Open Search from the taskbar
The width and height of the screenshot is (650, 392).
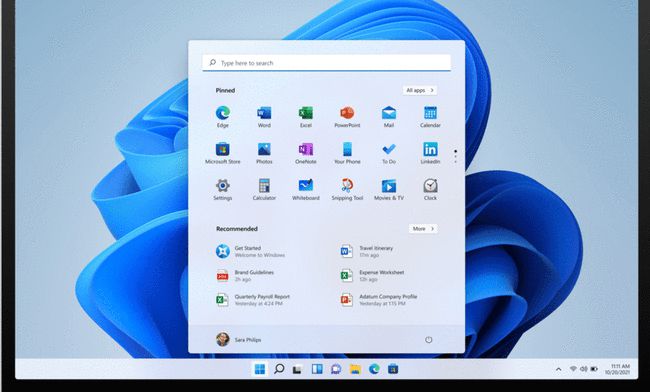coord(279,369)
